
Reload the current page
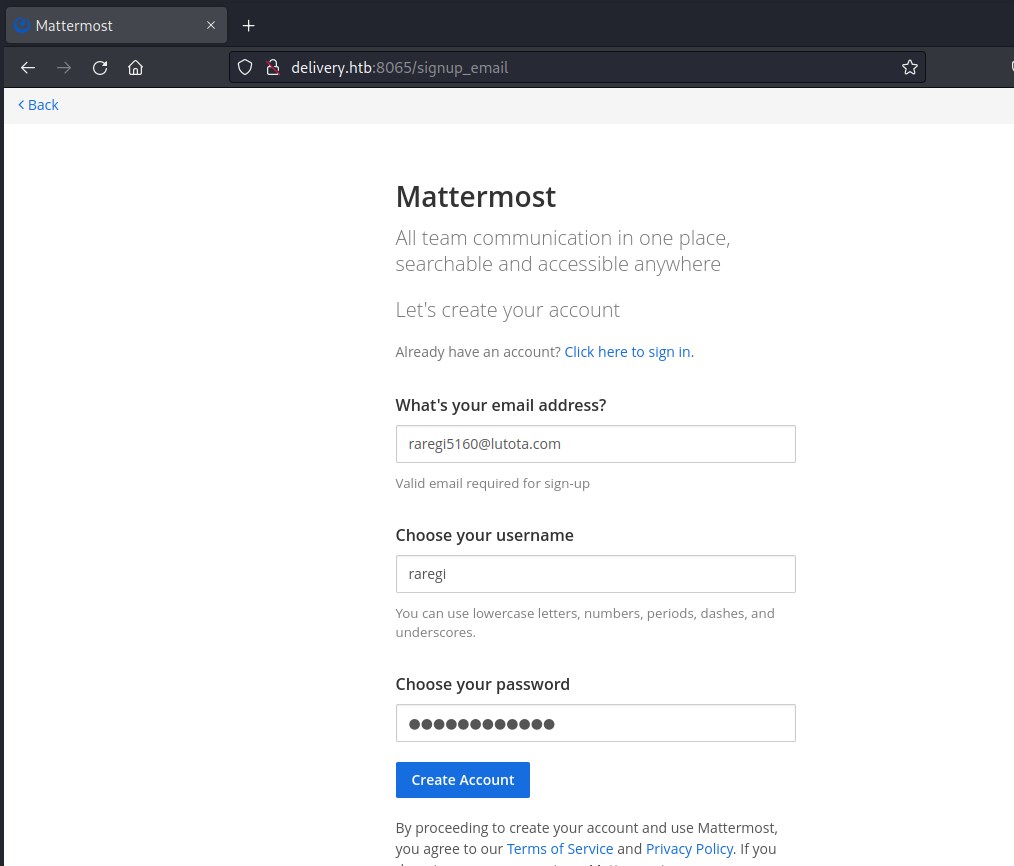click(x=100, y=68)
